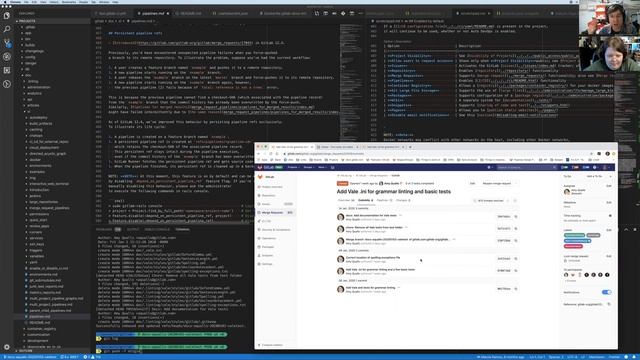The height and width of the screenshot is (360, 640).
Task: Open git_submodules.md in explorer
Action: tap(45, 280)
